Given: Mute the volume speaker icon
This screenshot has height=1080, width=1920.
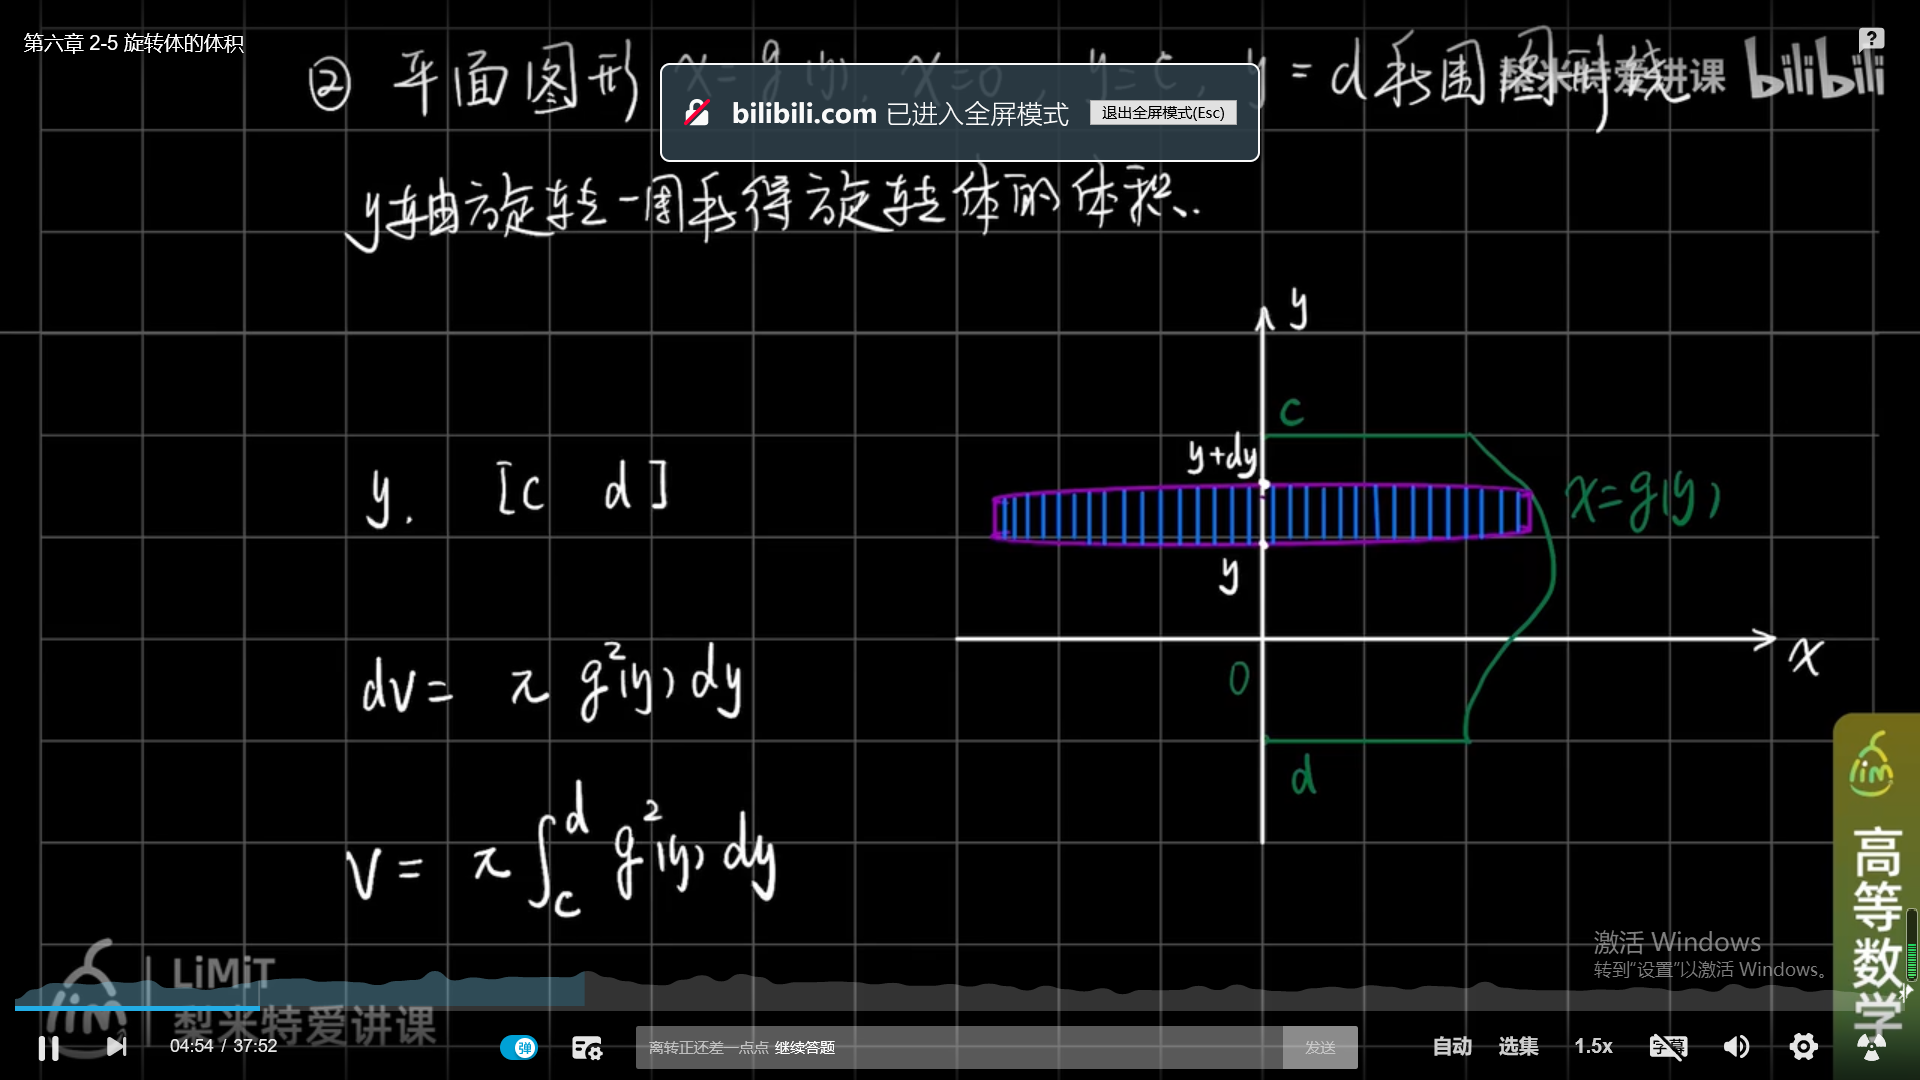Looking at the screenshot, I should pos(1736,1046).
